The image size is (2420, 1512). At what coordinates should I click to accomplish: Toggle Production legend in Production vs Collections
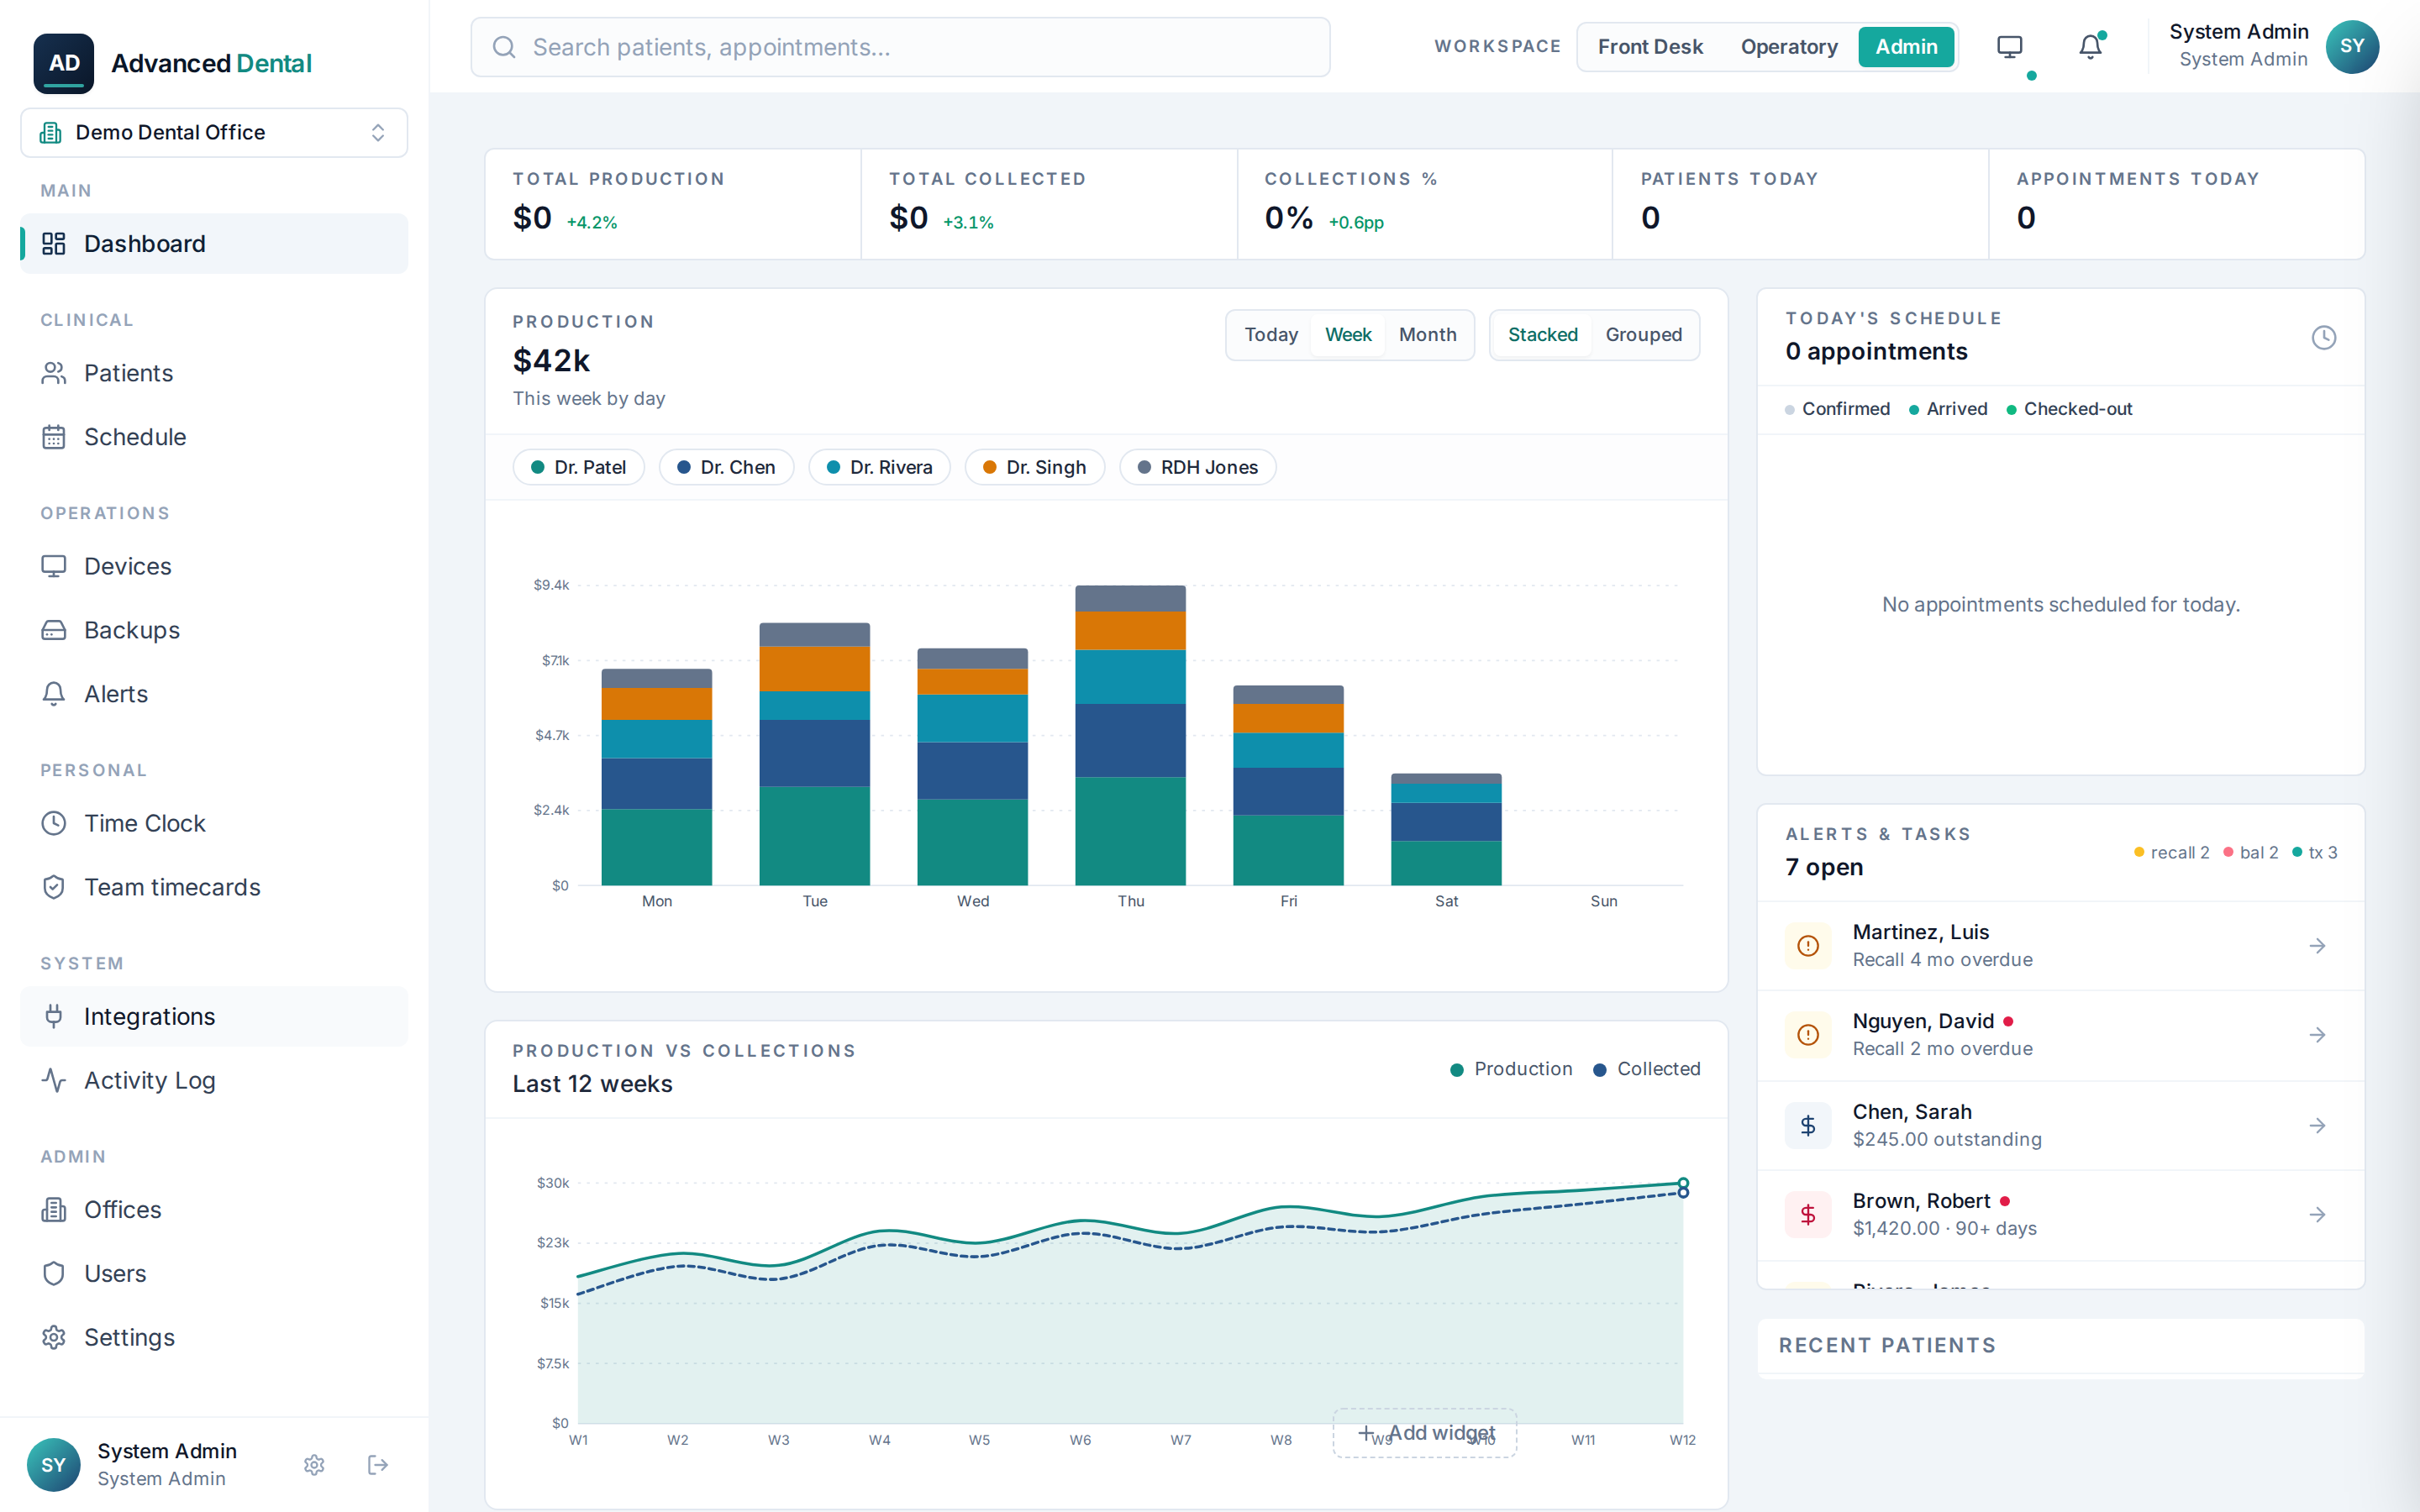[1511, 1069]
